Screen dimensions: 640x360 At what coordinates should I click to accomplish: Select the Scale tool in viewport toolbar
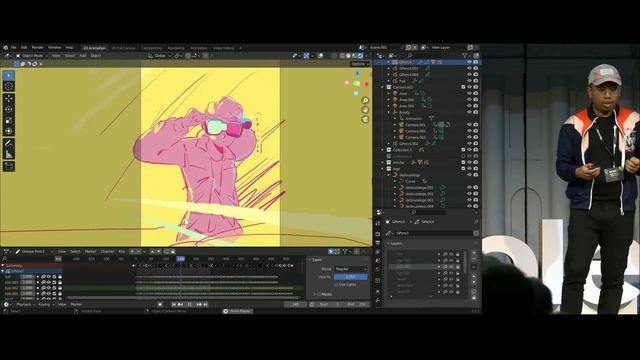9,120
